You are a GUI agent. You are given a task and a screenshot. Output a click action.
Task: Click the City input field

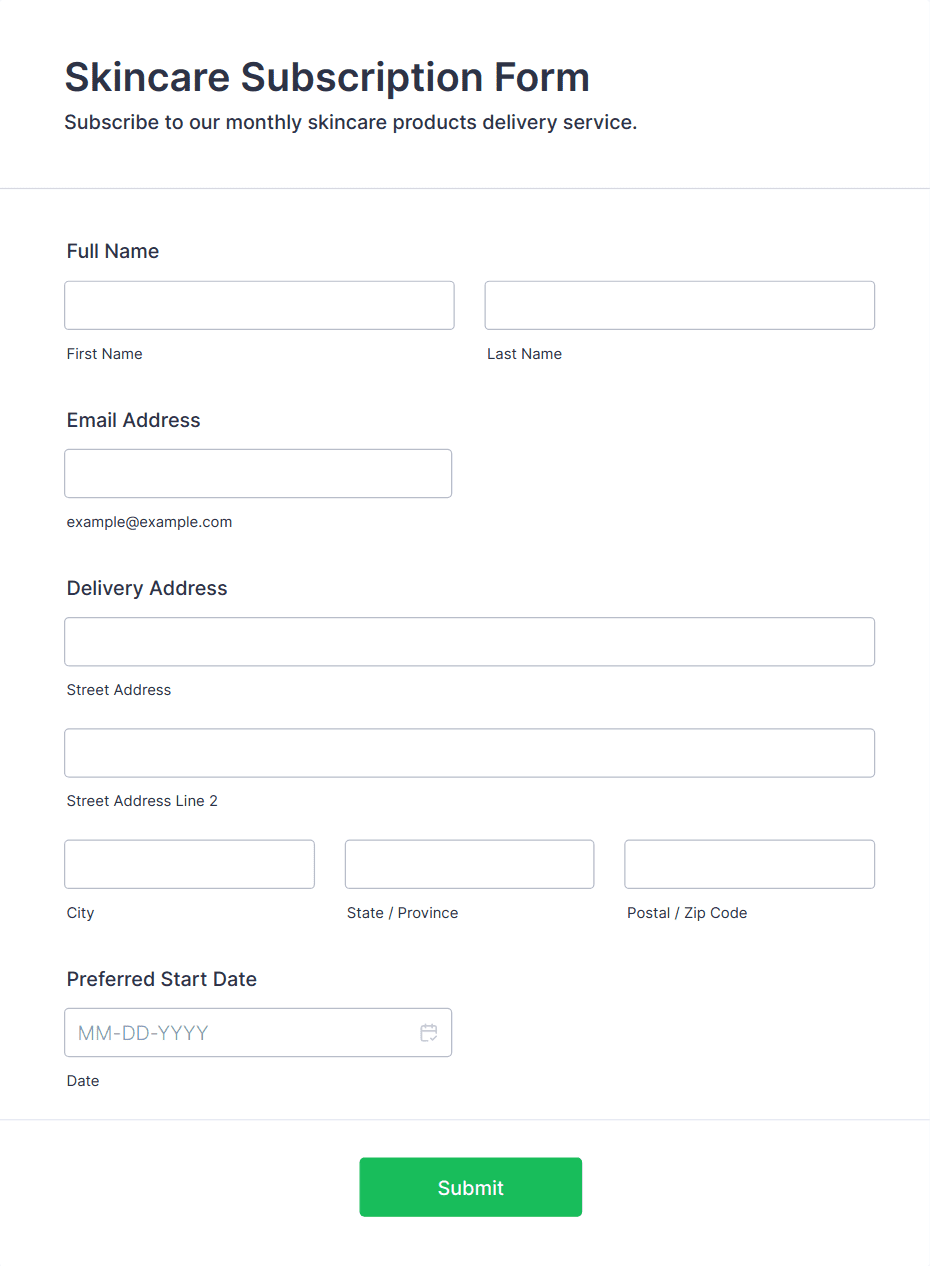189,864
